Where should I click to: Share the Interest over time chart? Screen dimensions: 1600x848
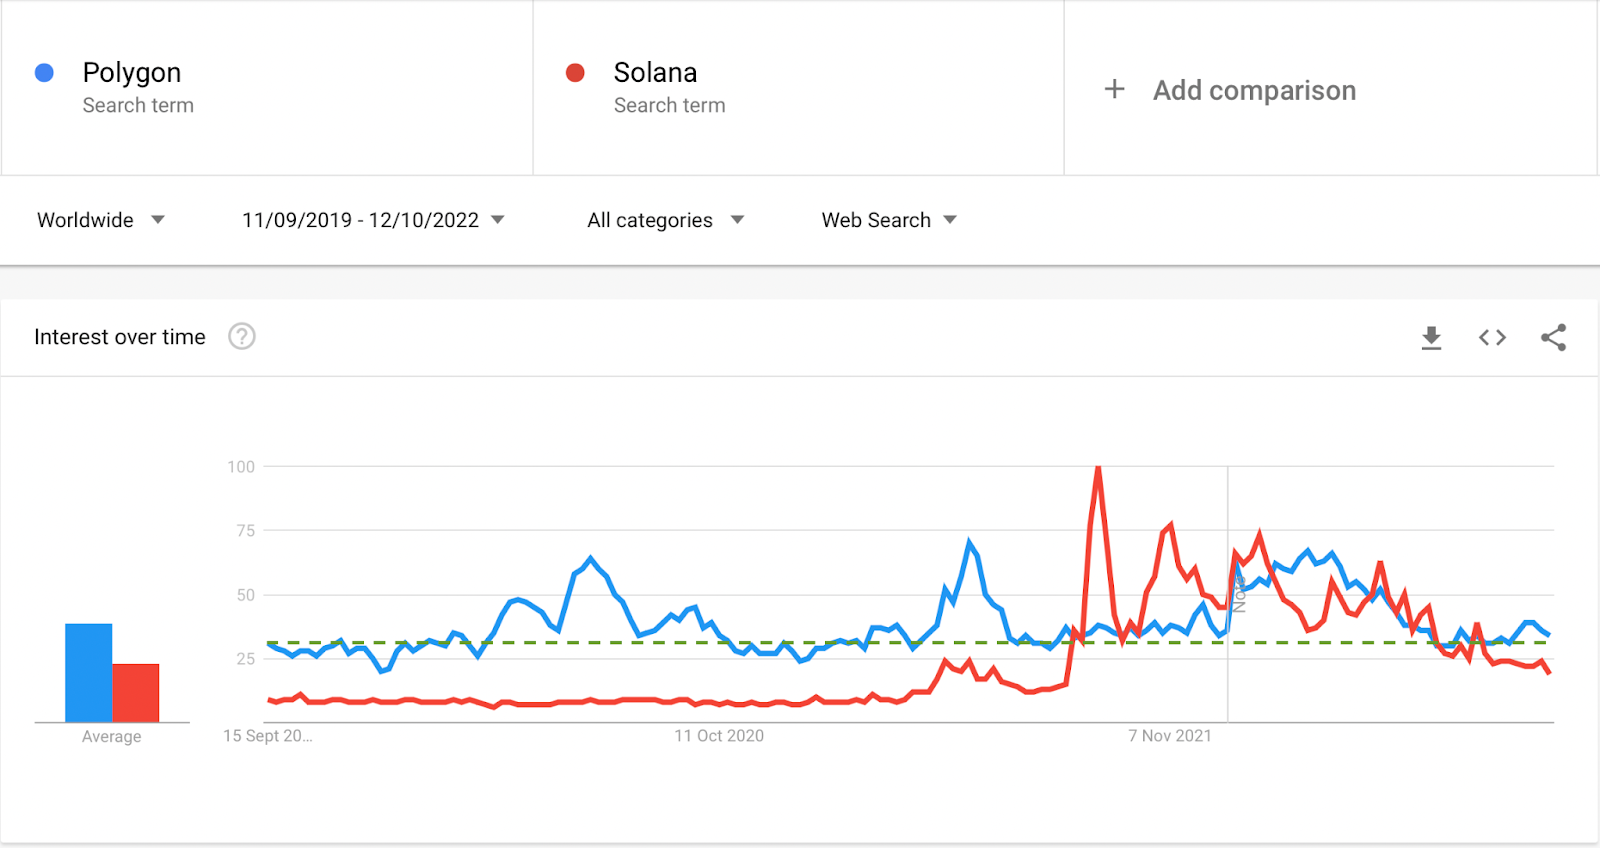coord(1553,337)
